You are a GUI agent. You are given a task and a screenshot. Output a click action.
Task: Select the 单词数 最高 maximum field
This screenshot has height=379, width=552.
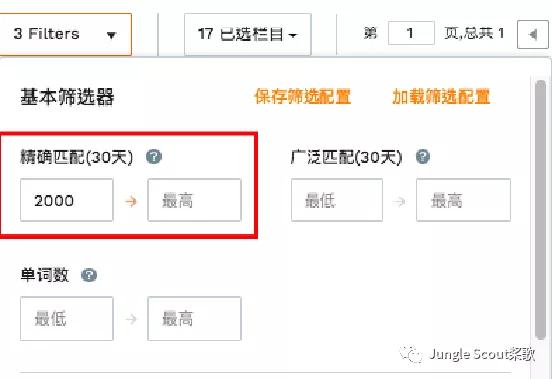pos(194,318)
